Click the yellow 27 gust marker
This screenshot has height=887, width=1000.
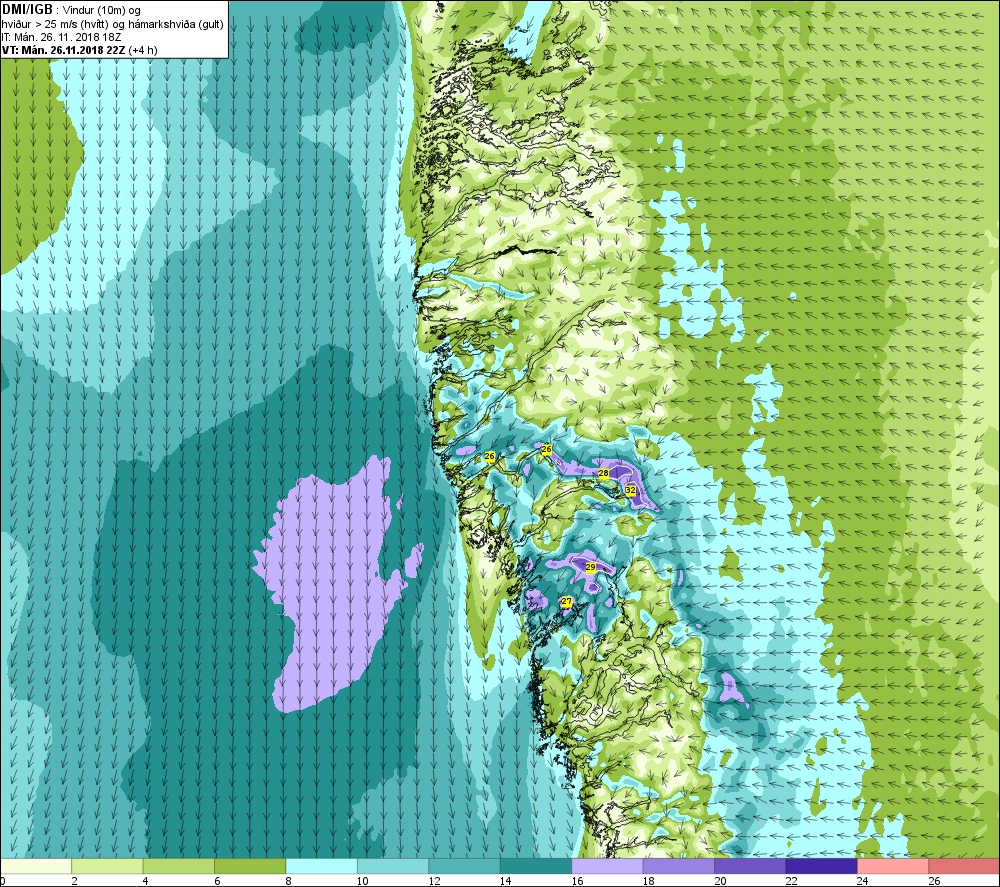[566, 601]
